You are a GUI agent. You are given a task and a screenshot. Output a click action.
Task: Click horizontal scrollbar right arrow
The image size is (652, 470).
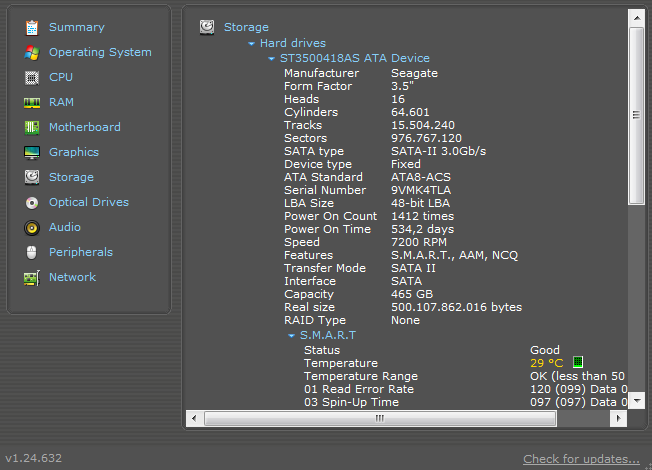(618, 418)
